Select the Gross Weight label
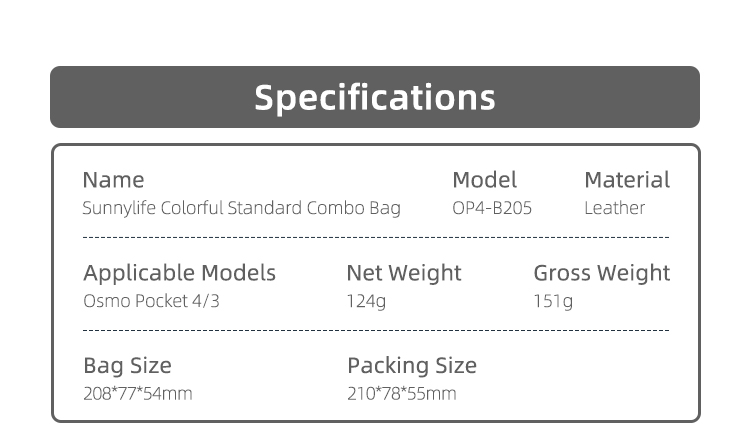Viewport: 750px width, 439px height. pos(601,273)
